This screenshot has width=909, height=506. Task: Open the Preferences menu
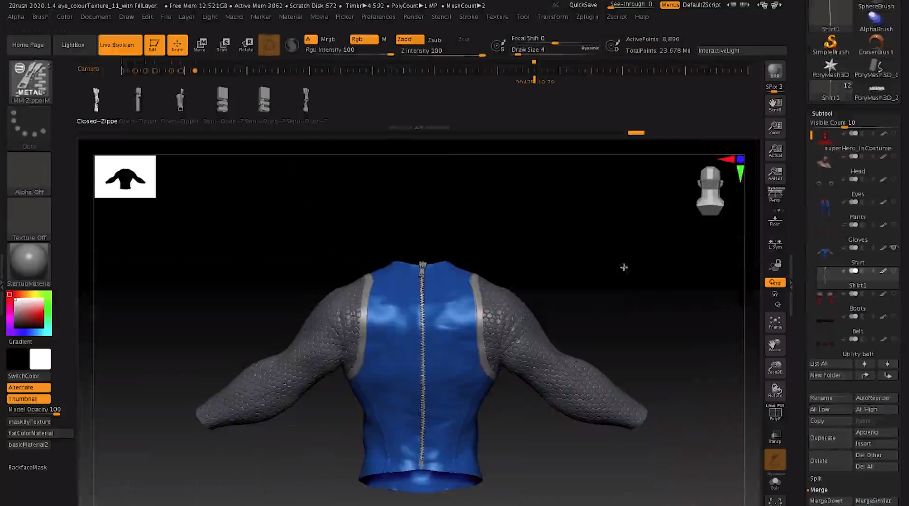pyautogui.click(x=378, y=17)
